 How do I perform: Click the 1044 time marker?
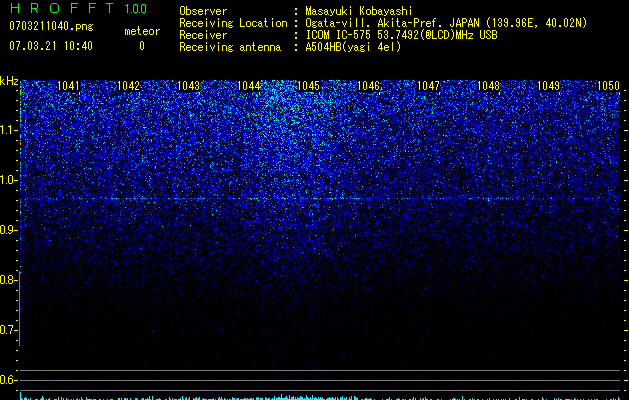(248, 86)
